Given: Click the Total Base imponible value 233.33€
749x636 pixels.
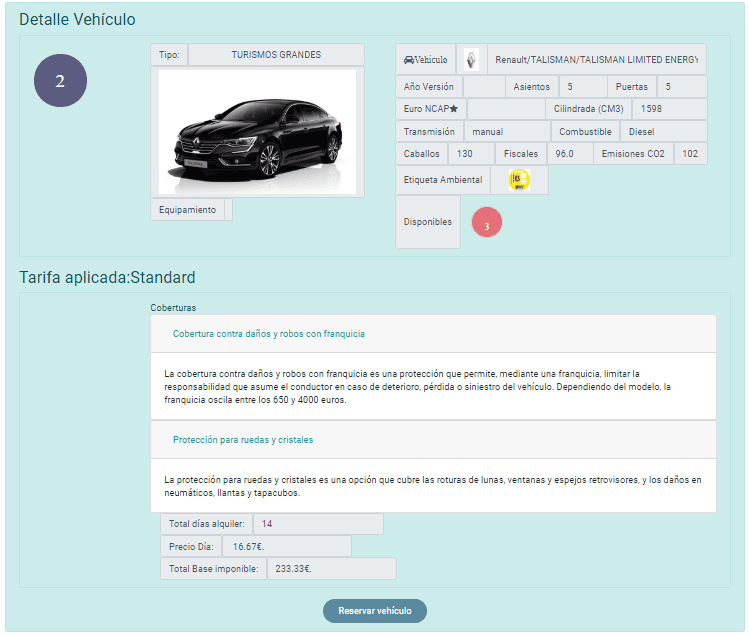Looking at the screenshot, I should click(x=332, y=569).
